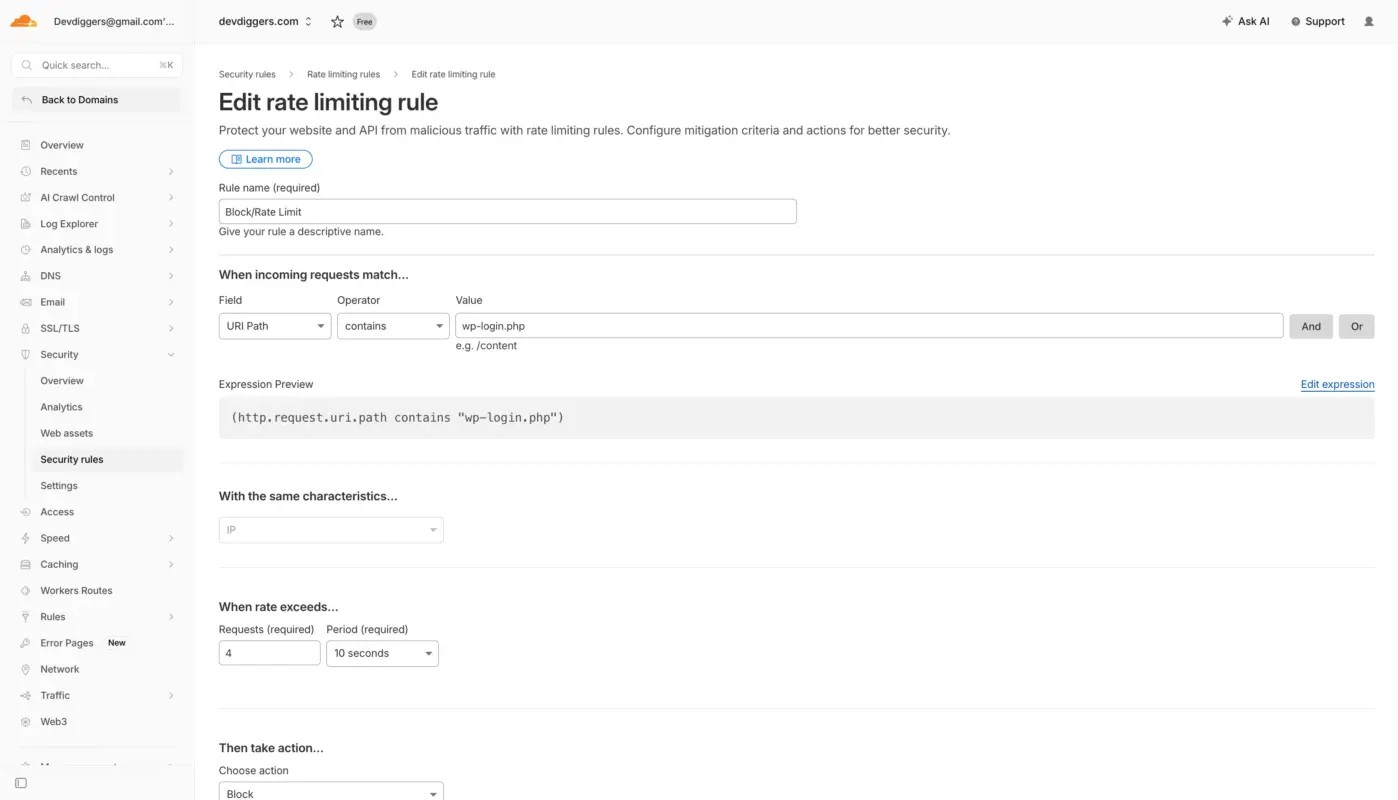Open the user profile icon
This screenshot has height=800, width=1398.
(x=1369, y=21)
